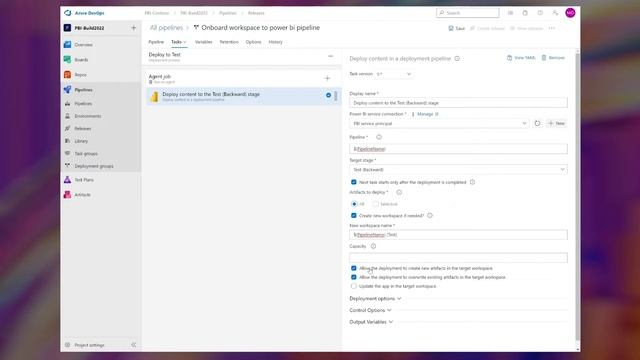This screenshot has height=360, width=640.
Task: Toggle Create new workspace if needed checkbox
Action: (353, 216)
